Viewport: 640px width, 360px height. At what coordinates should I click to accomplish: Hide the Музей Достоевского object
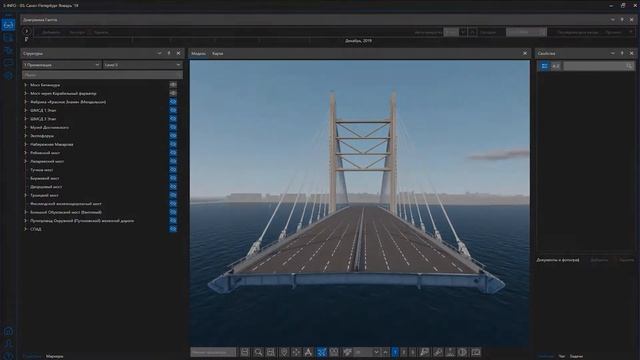173,127
